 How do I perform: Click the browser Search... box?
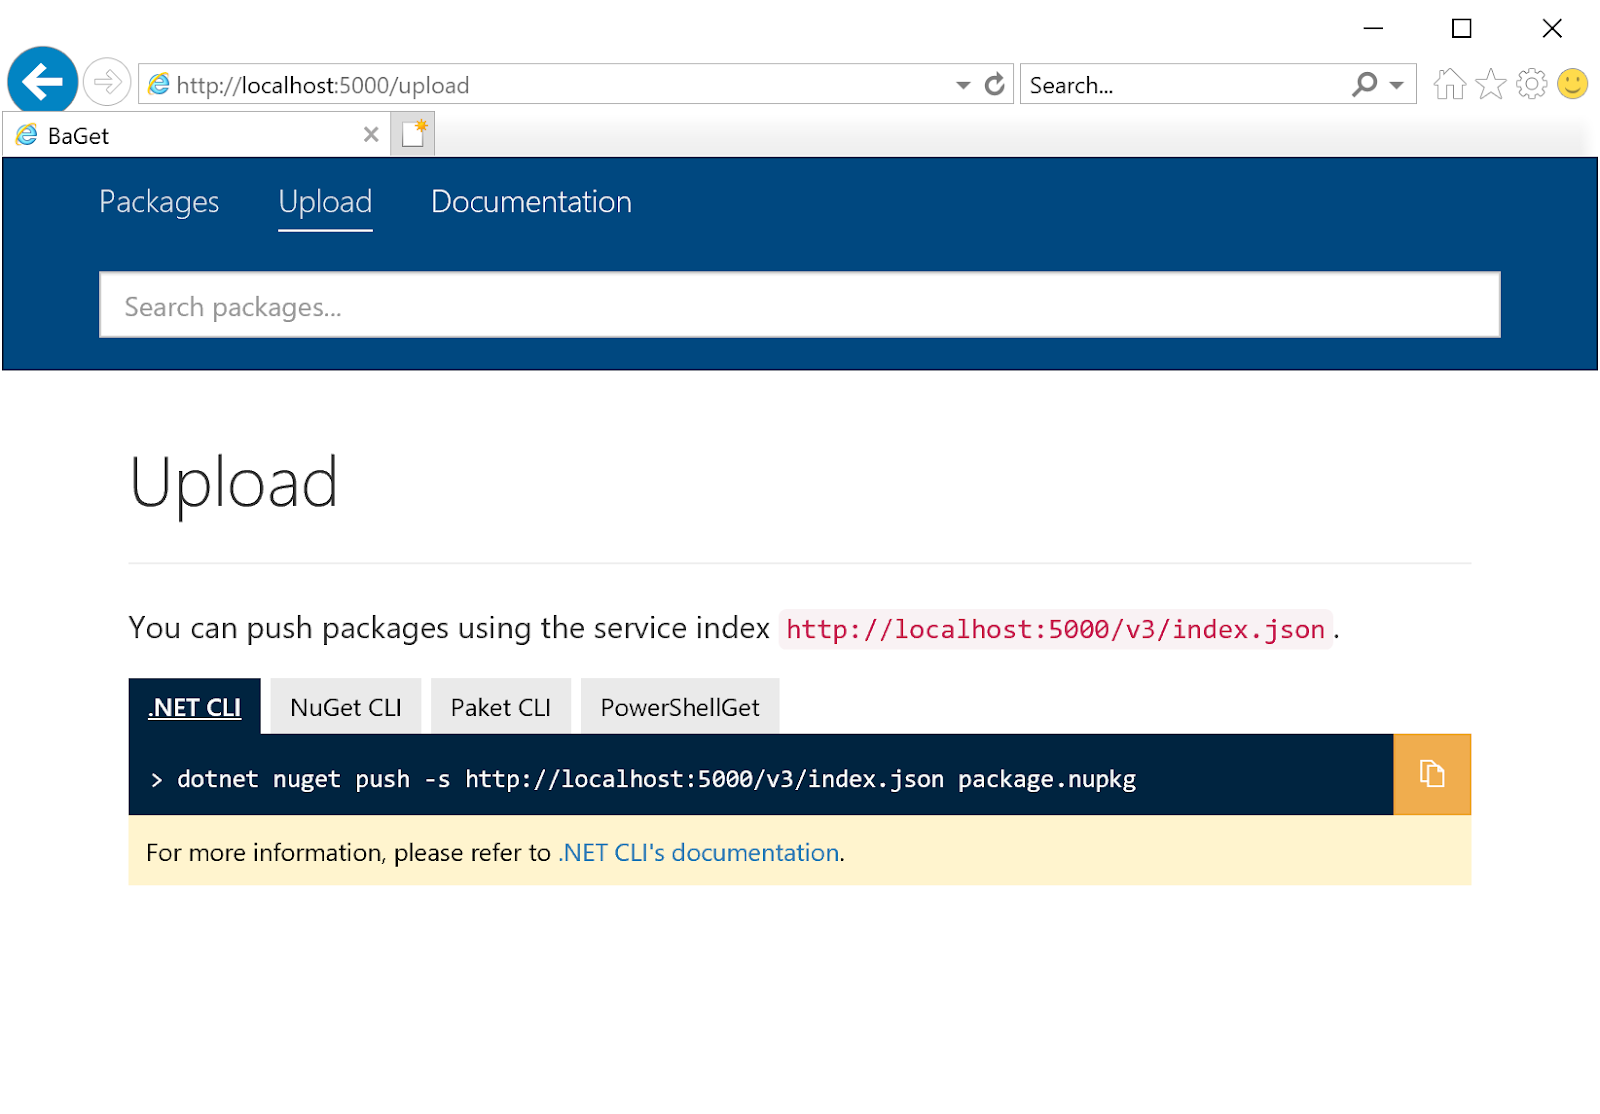point(1185,85)
